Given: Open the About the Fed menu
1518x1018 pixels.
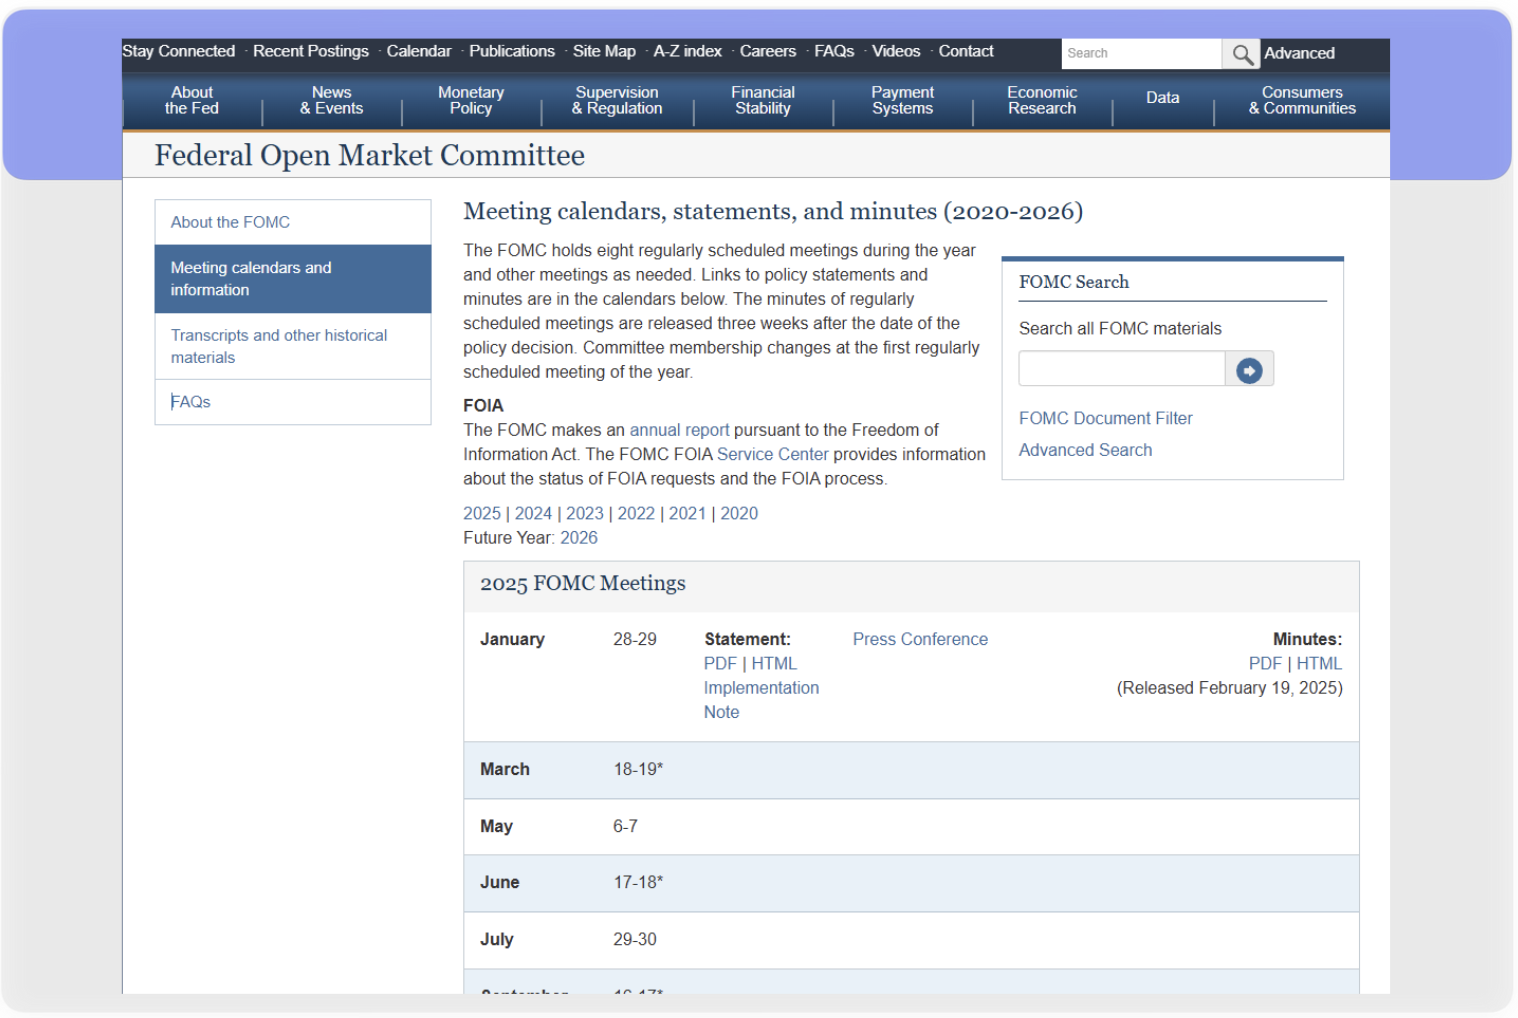Looking at the screenshot, I should (192, 100).
